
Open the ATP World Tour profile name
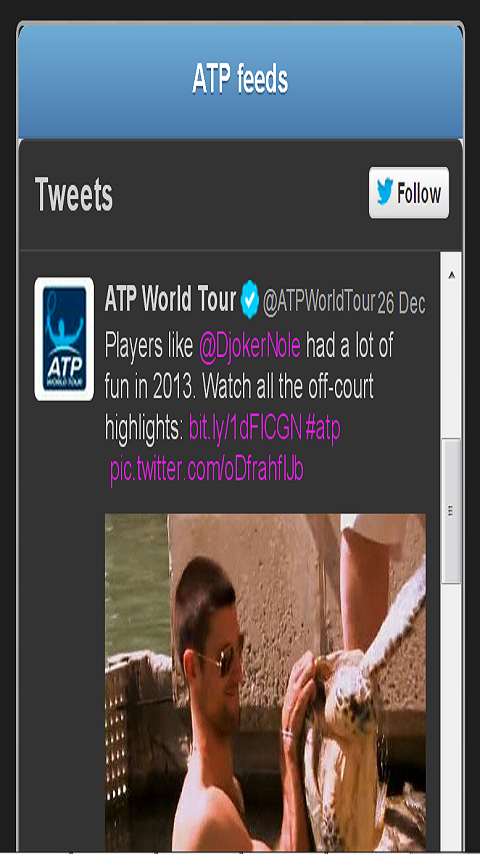tap(170, 300)
